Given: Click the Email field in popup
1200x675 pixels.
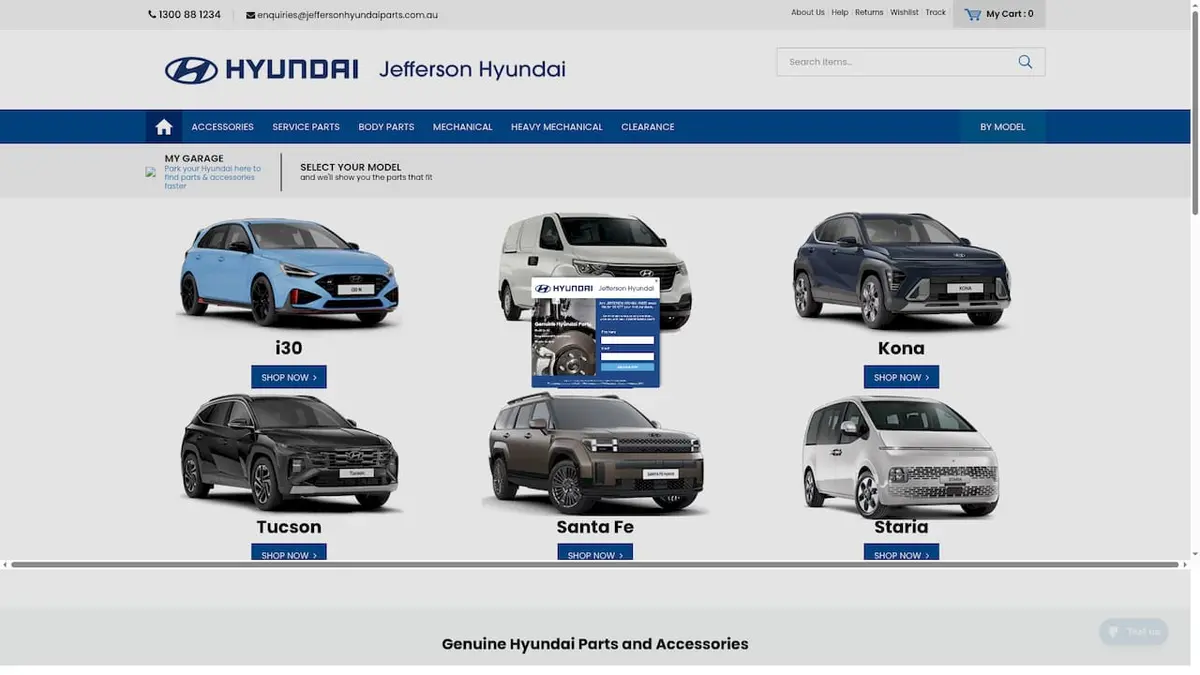Looking at the screenshot, I should pyautogui.click(x=627, y=356).
